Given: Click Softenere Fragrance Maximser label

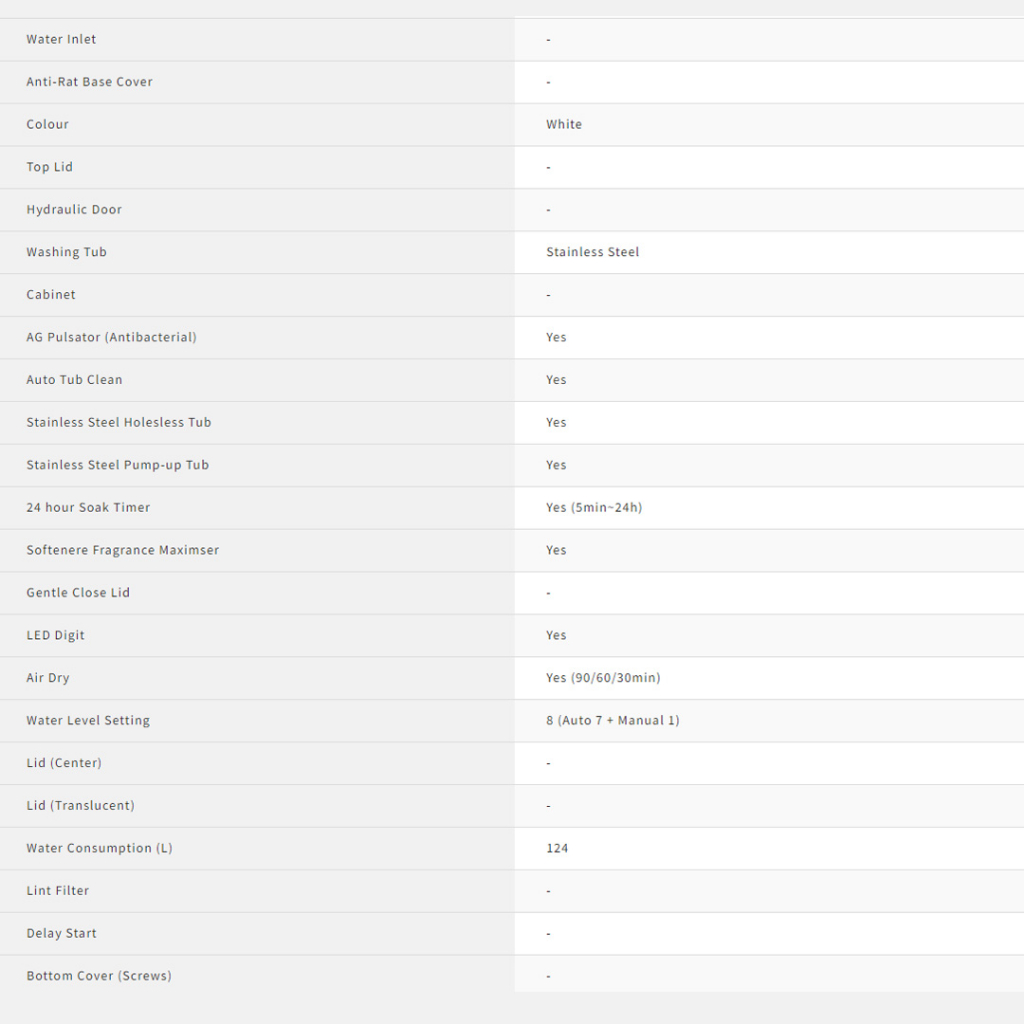Looking at the screenshot, I should coord(122,550).
